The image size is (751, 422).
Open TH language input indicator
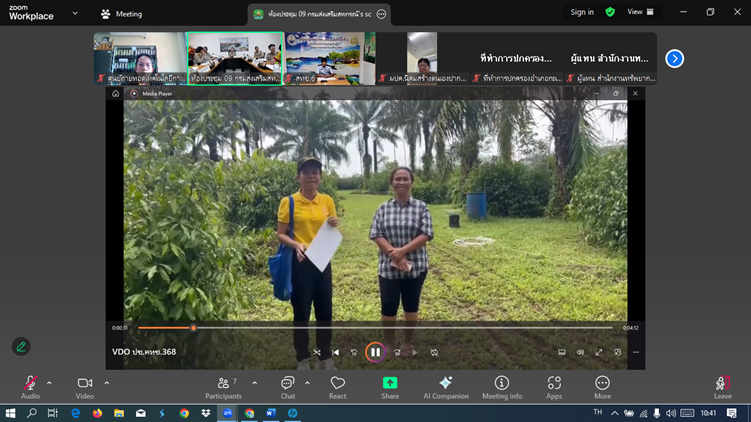point(598,412)
